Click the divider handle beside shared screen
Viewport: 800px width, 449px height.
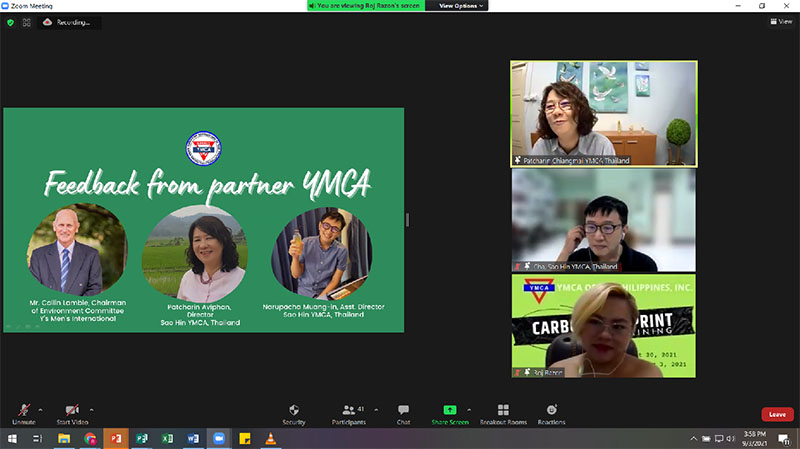point(407,220)
